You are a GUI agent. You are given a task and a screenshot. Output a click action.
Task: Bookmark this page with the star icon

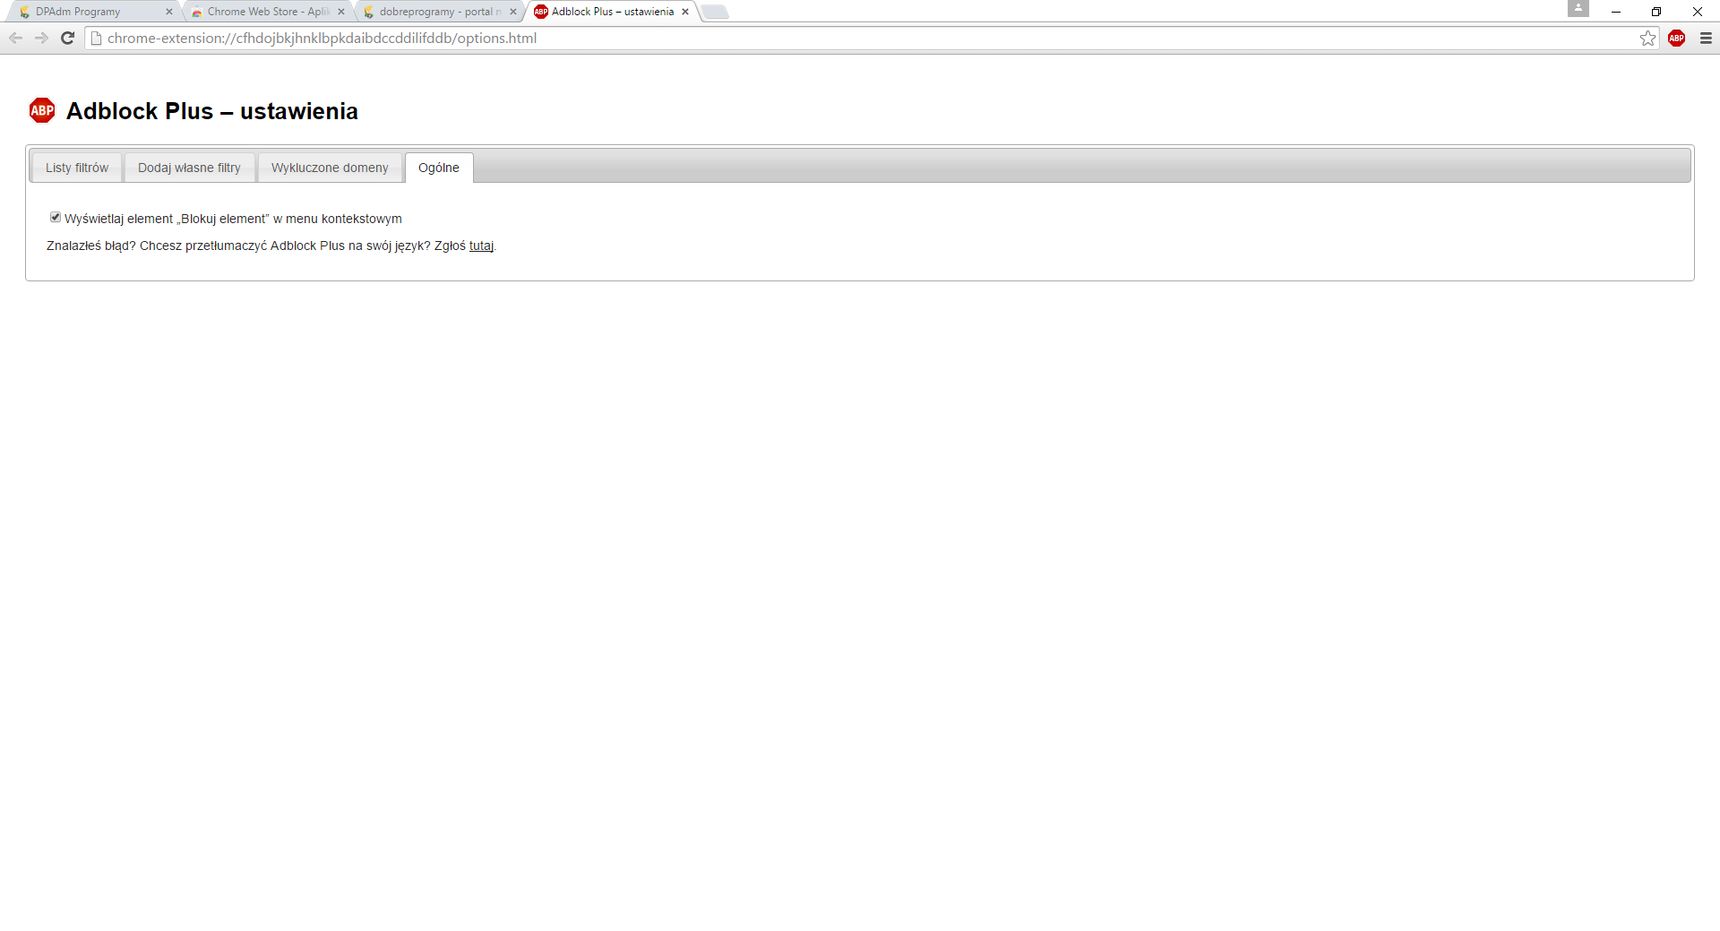click(x=1648, y=38)
